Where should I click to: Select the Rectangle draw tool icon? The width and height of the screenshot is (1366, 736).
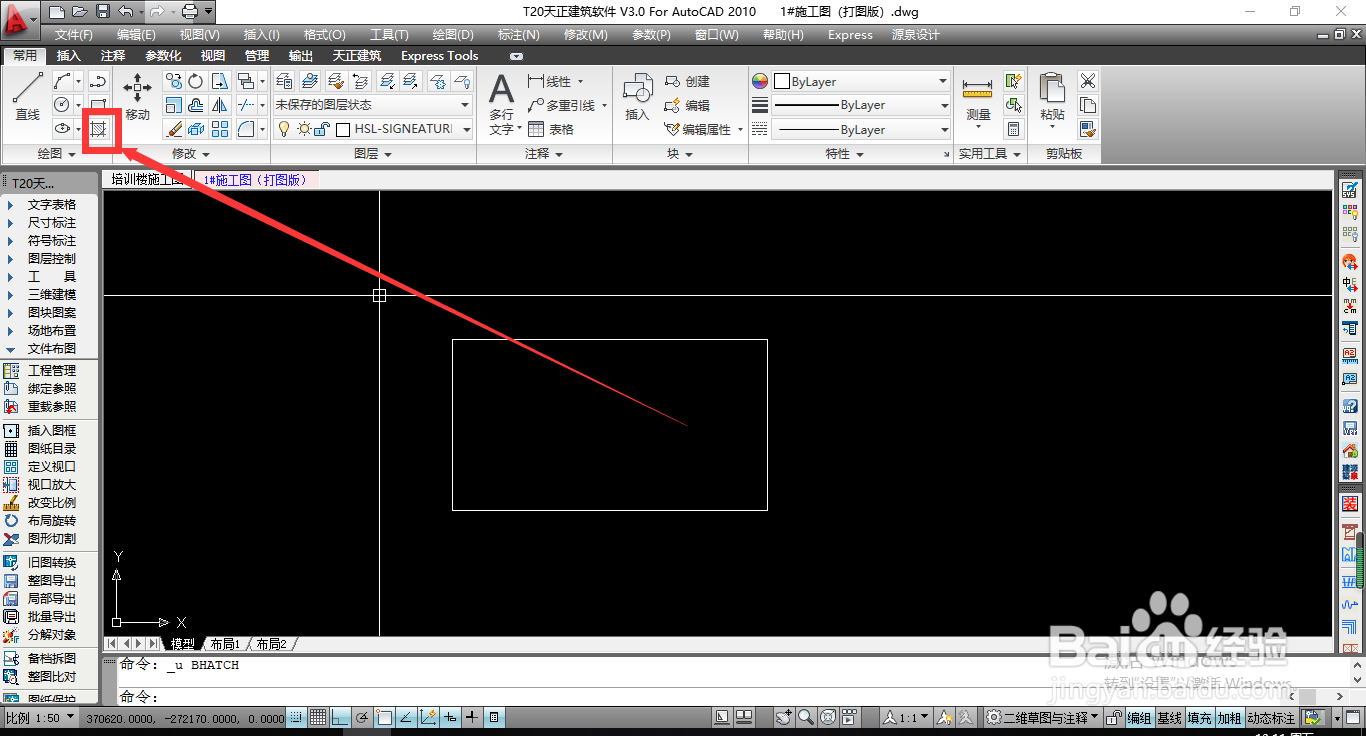click(98, 105)
